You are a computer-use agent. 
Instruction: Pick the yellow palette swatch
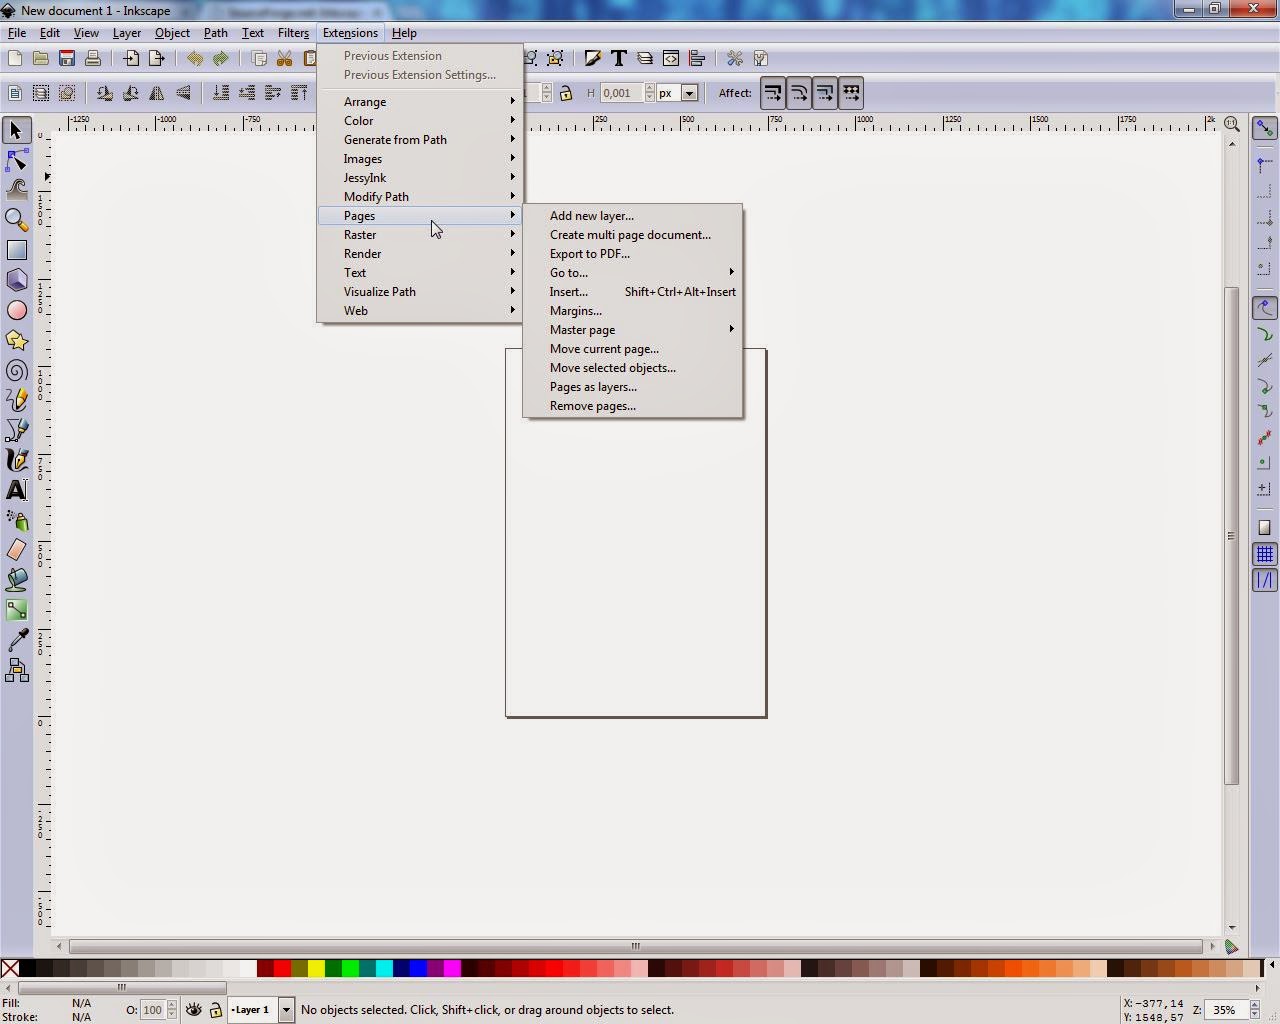(316, 968)
